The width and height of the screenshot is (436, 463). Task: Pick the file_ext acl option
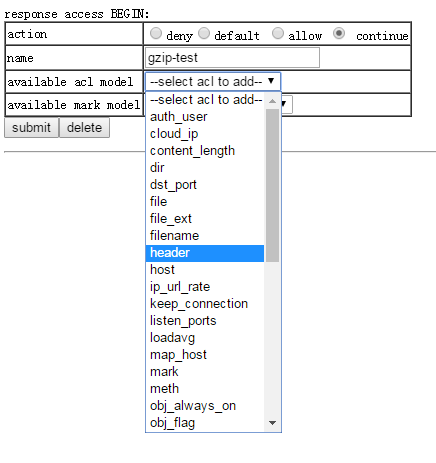click(205, 219)
